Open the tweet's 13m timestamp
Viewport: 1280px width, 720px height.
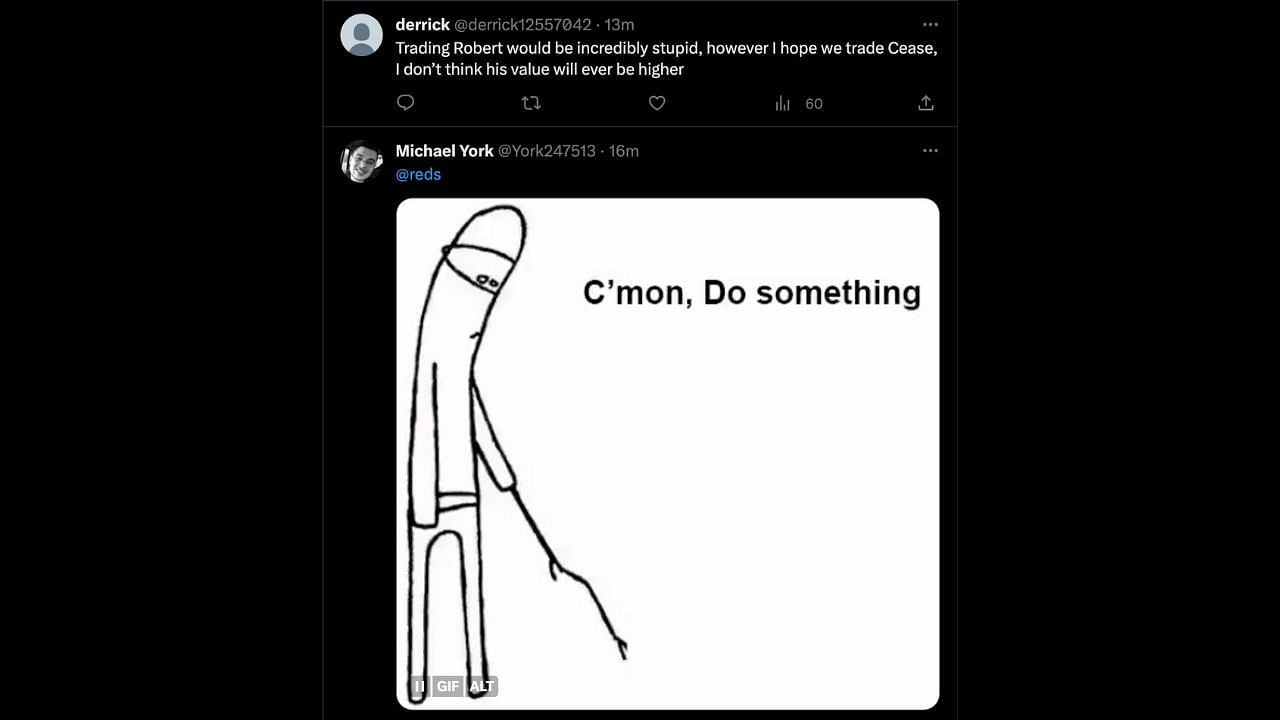pyautogui.click(x=619, y=24)
